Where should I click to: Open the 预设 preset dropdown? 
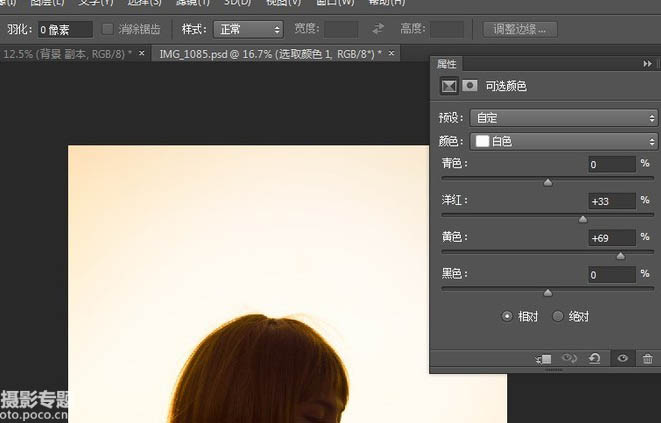[563, 118]
